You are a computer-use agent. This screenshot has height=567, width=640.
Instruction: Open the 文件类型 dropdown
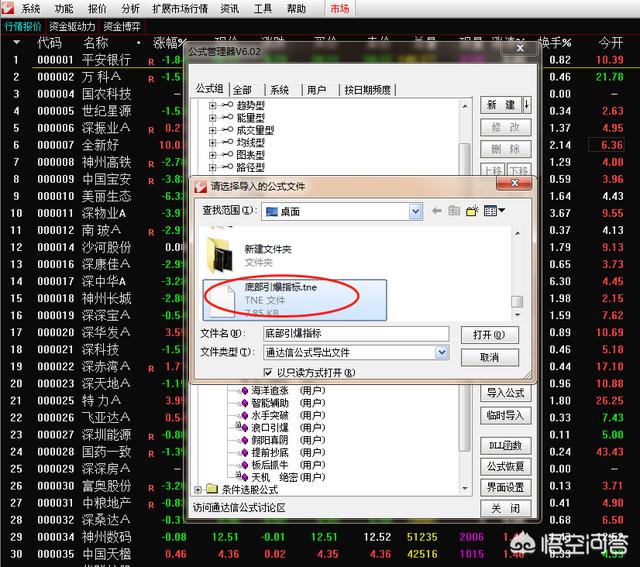click(x=442, y=352)
